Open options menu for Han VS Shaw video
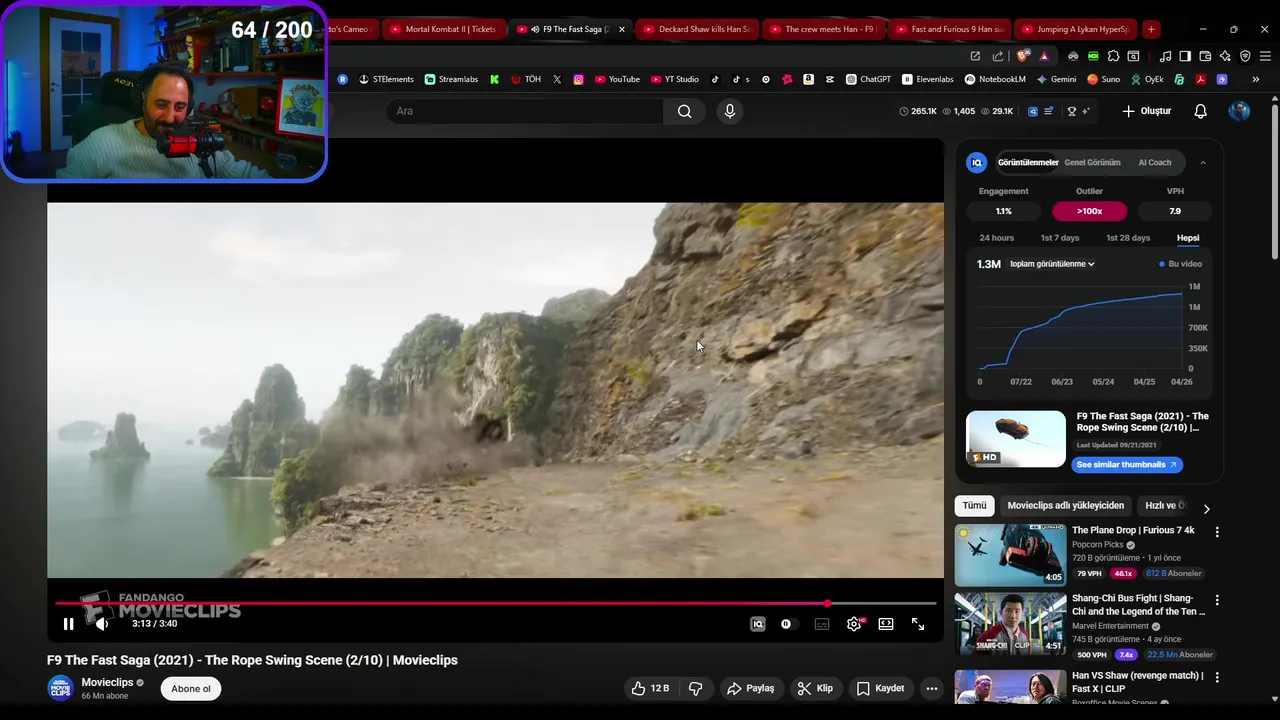This screenshot has width=1280, height=720. click(x=1217, y=677)
